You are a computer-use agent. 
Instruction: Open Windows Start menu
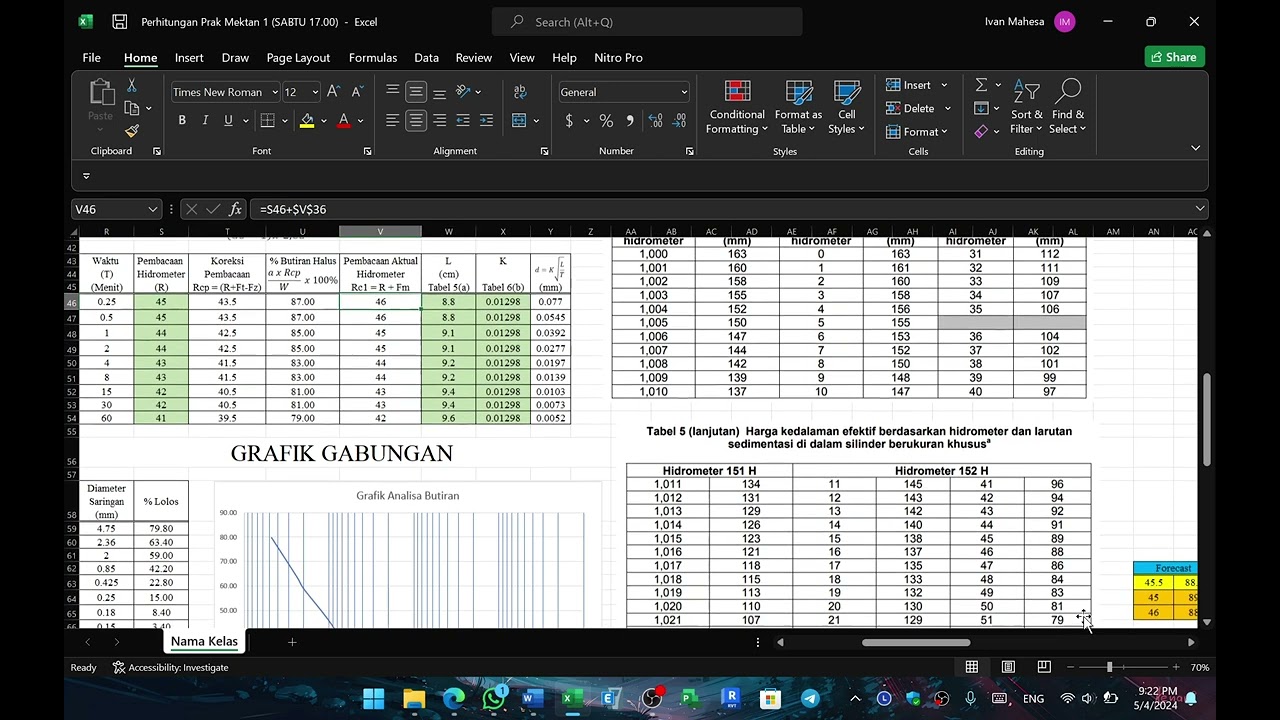coord(374,698)
